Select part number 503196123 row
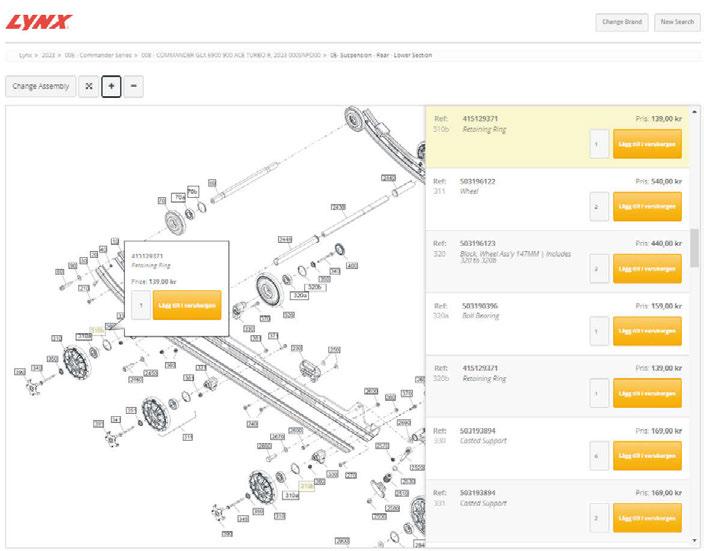 [x=477, y=243]
